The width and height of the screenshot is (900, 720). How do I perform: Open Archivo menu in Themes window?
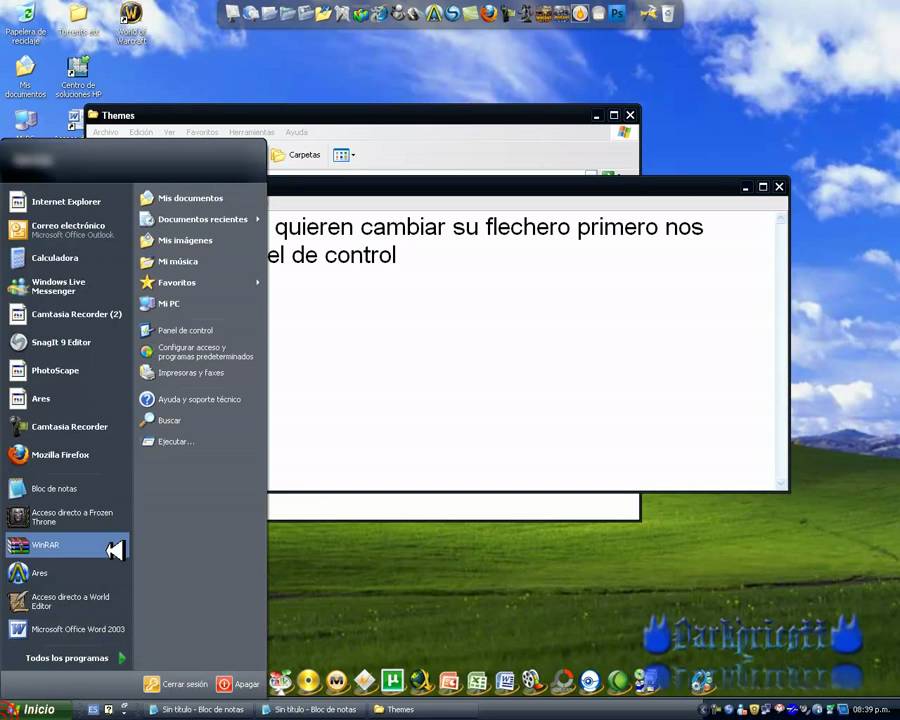pyautogui.click(x=106, y=132)
